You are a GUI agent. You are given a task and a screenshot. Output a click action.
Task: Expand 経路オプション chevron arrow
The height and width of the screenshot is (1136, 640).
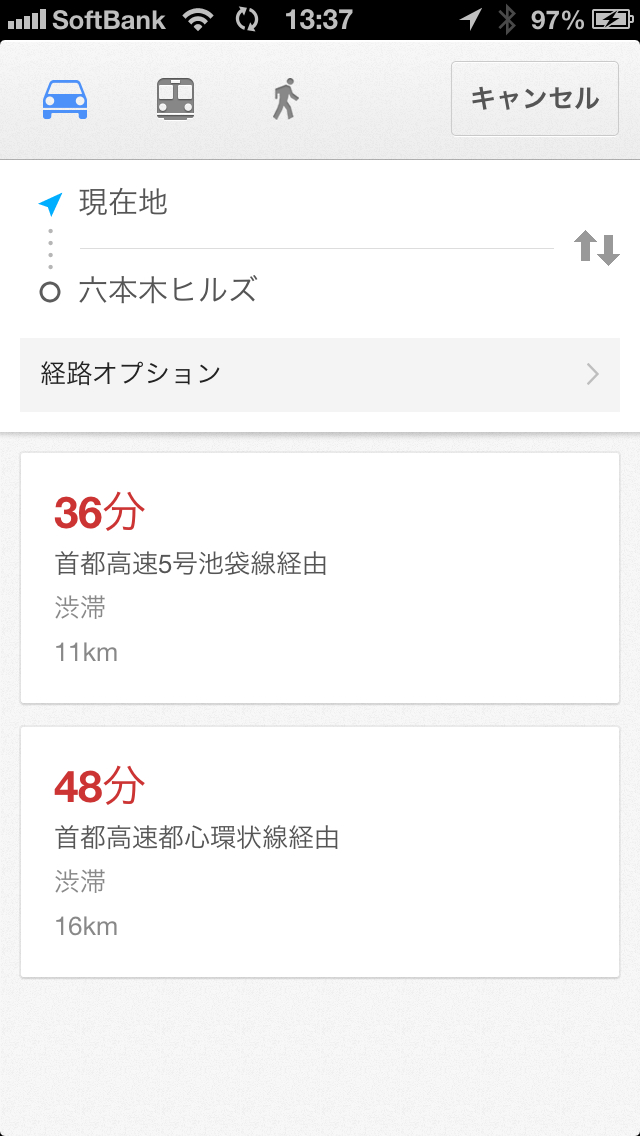tap(593, 374)
